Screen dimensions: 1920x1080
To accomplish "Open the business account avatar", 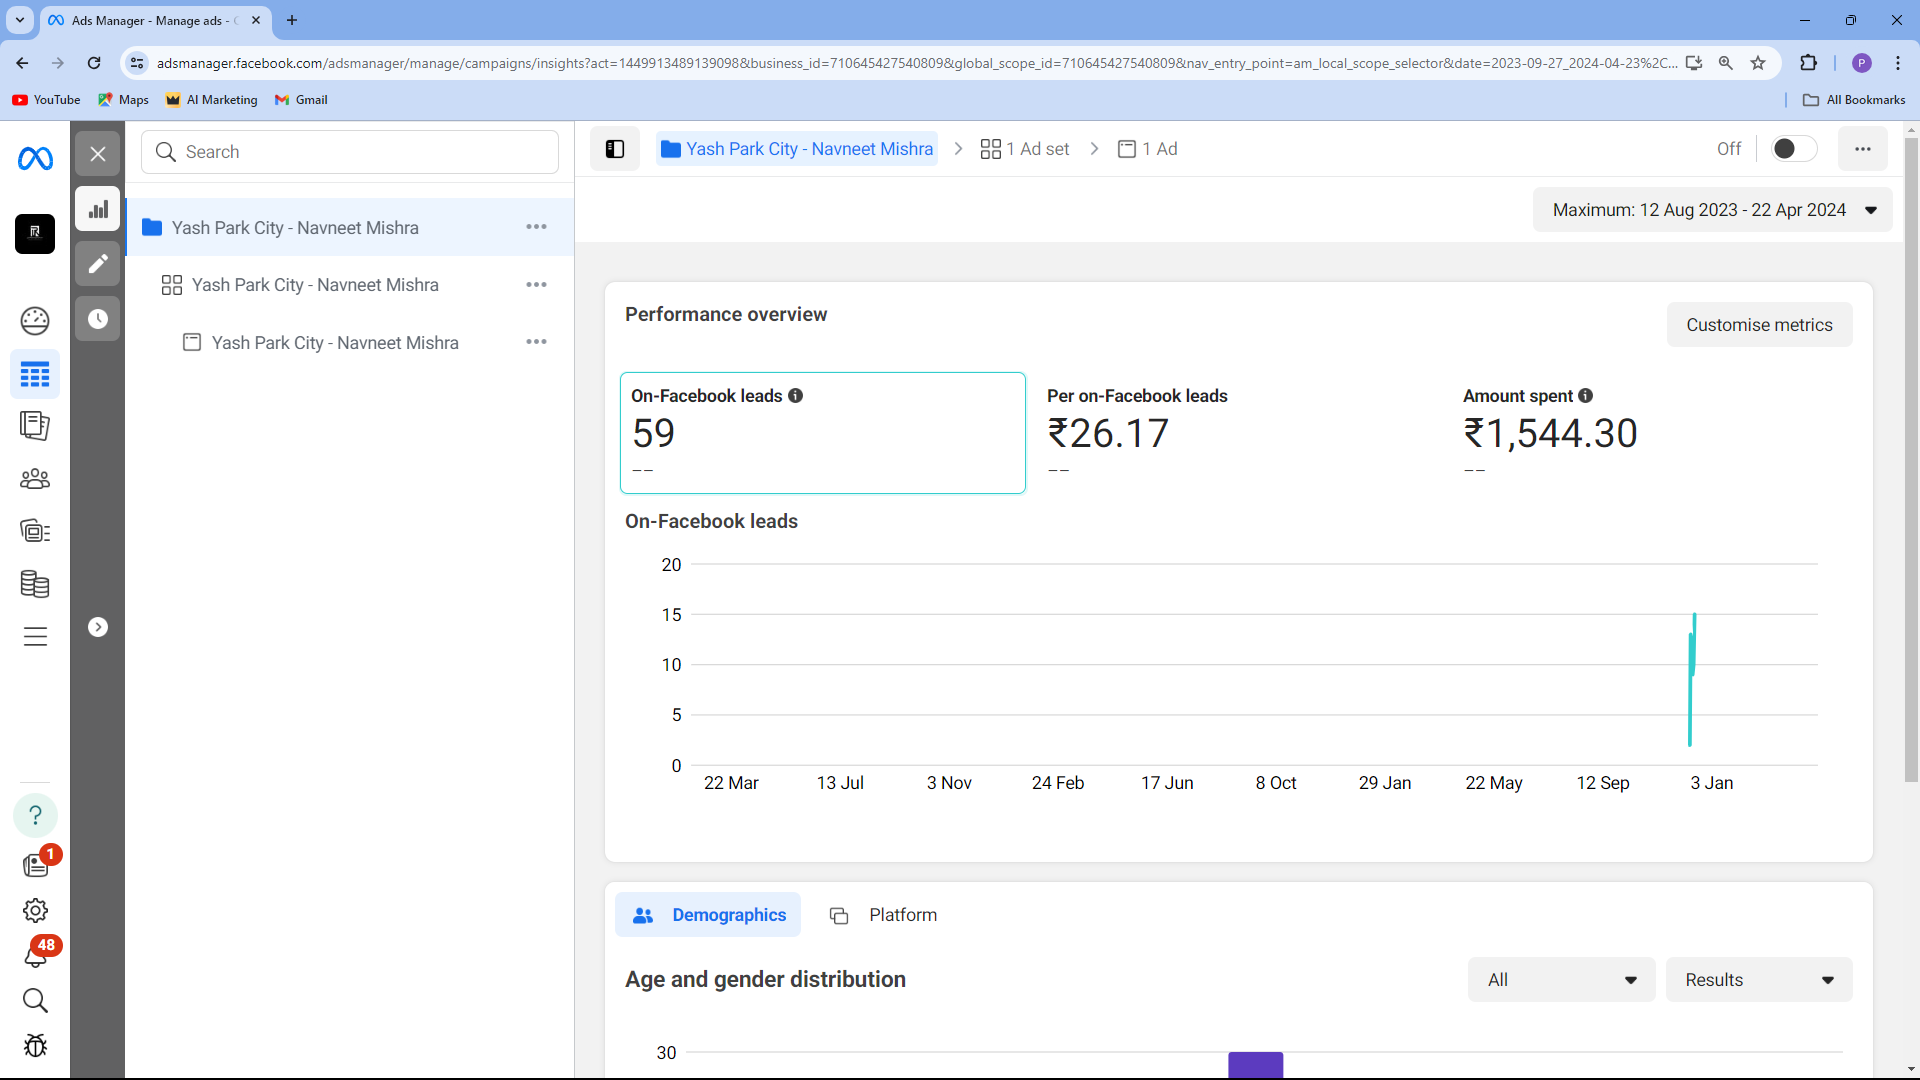I will 35,233.
